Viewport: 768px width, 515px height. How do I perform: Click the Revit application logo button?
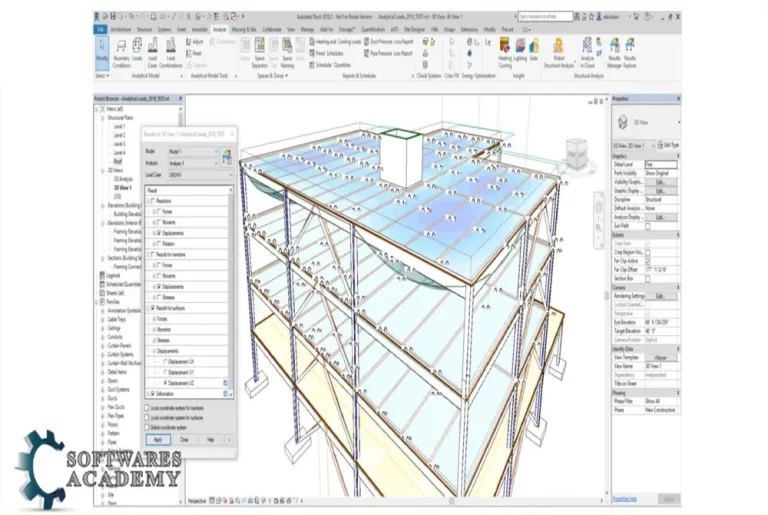point(96,17)
